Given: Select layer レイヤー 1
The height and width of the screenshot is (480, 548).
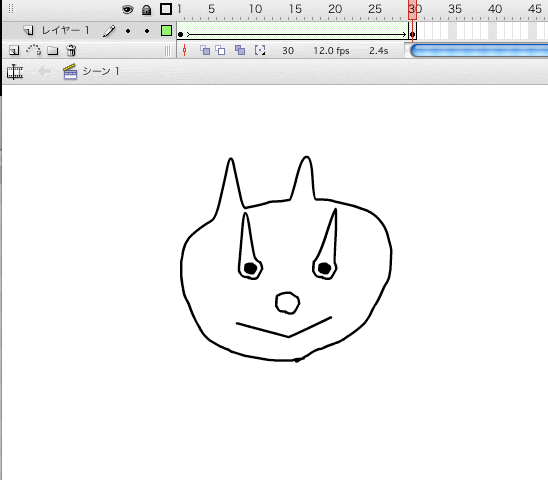Looking at the screenshot, I should pyautogui.click(x=65, y=31).
